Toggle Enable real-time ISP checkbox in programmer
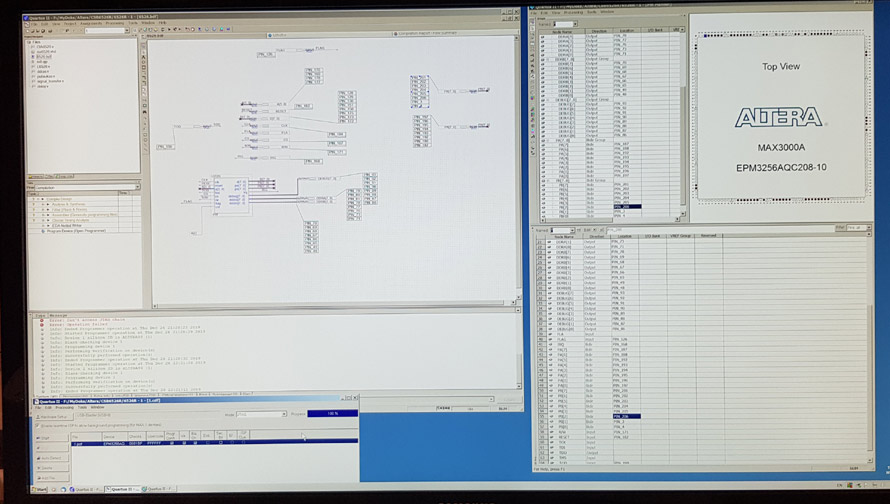Screen dimensions: 890x504 click(x=37, y=425)
